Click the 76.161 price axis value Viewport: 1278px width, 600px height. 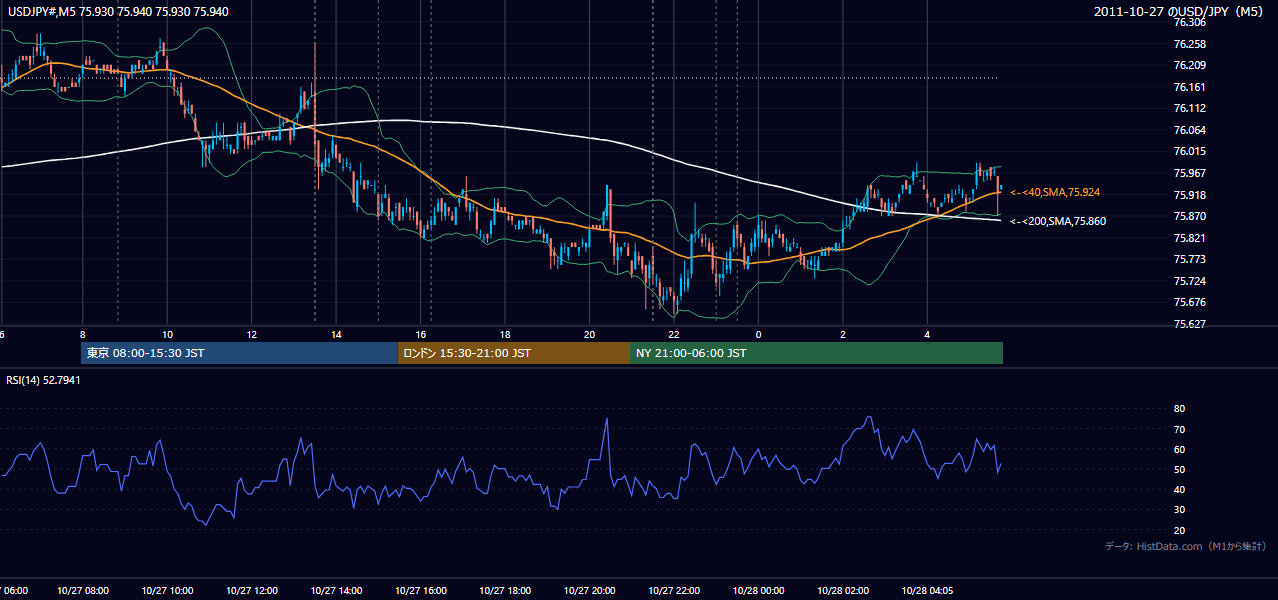coord(1189,87)
